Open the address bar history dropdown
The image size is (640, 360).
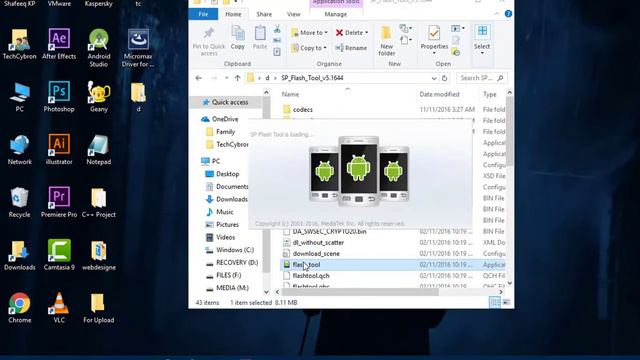433,78
